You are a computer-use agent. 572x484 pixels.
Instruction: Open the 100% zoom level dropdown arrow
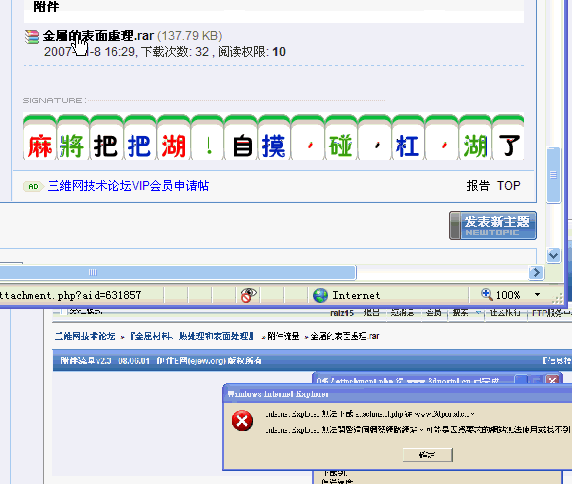[537, 294]
